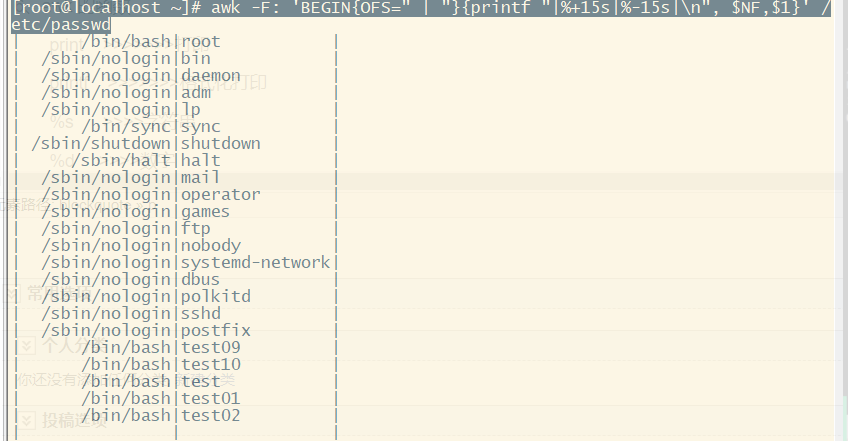
Task: Click the daemon username entry
Action: (x=211, y=76)
